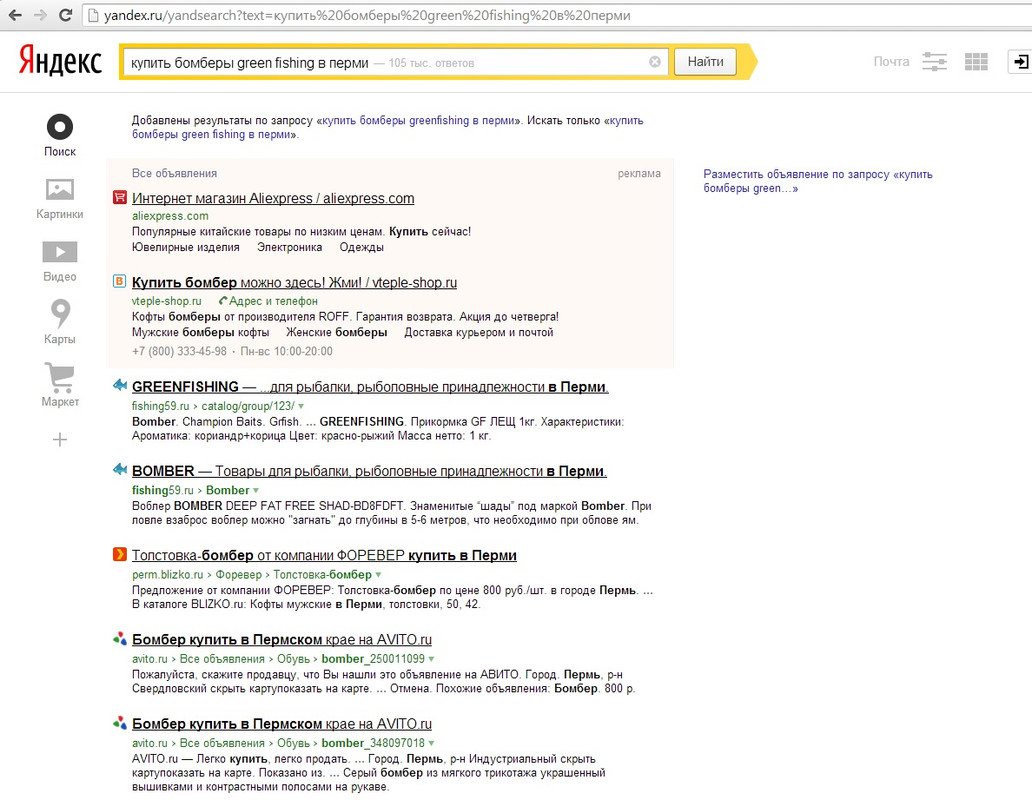
Task: Expand dropdown after catalog/group/123/ URL
Action: click(301, 407)
